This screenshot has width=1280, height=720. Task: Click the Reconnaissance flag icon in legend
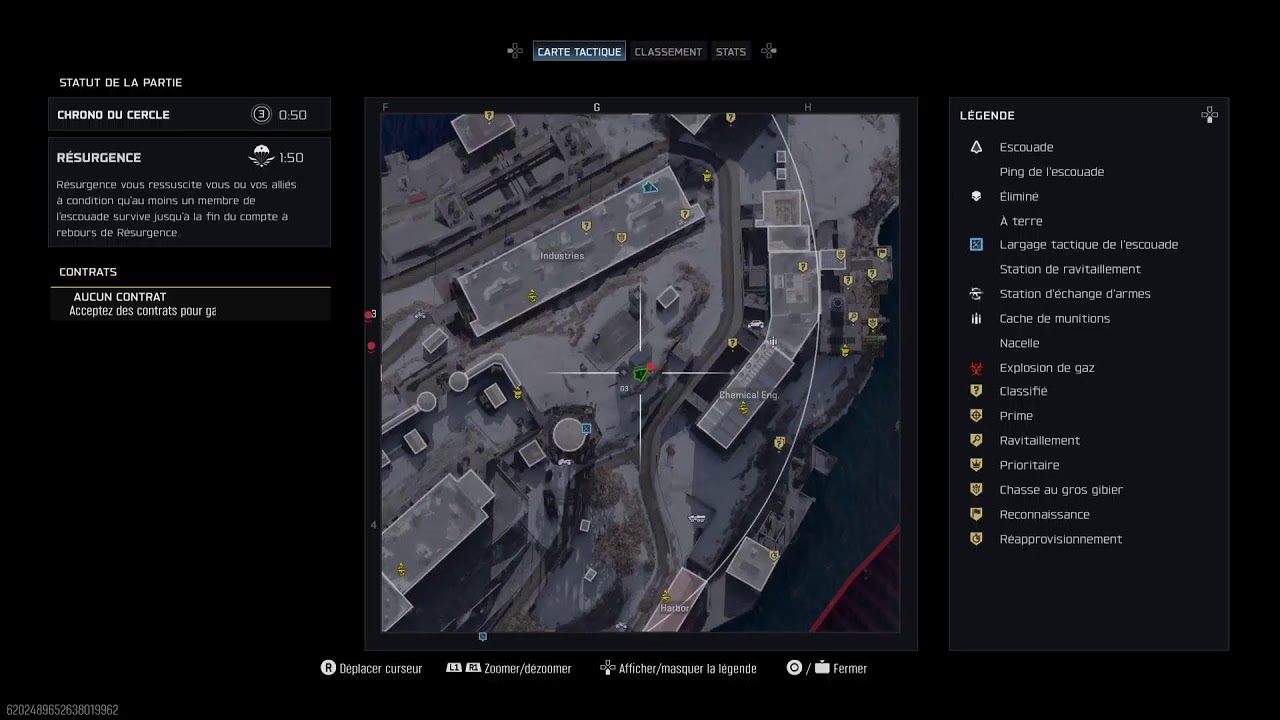point(976,515)
